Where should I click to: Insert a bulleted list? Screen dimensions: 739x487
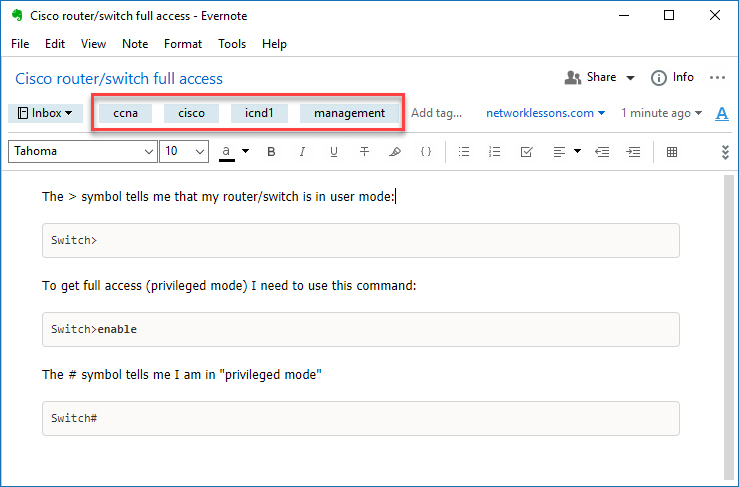click(464, 152)
